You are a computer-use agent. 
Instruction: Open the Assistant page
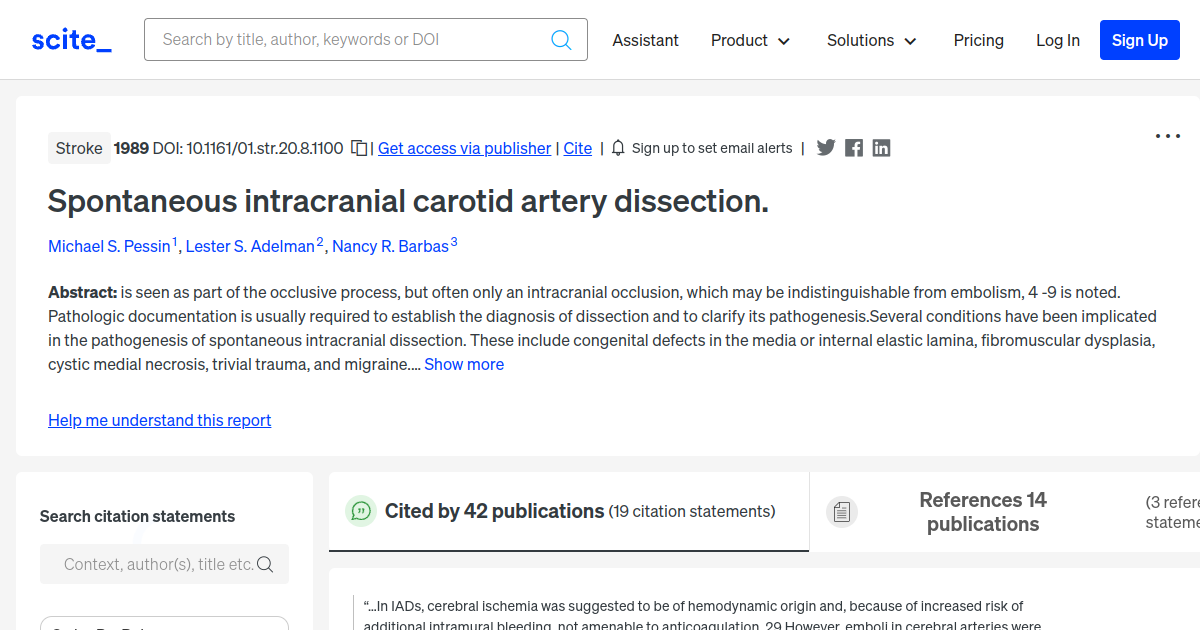(646, 40)
